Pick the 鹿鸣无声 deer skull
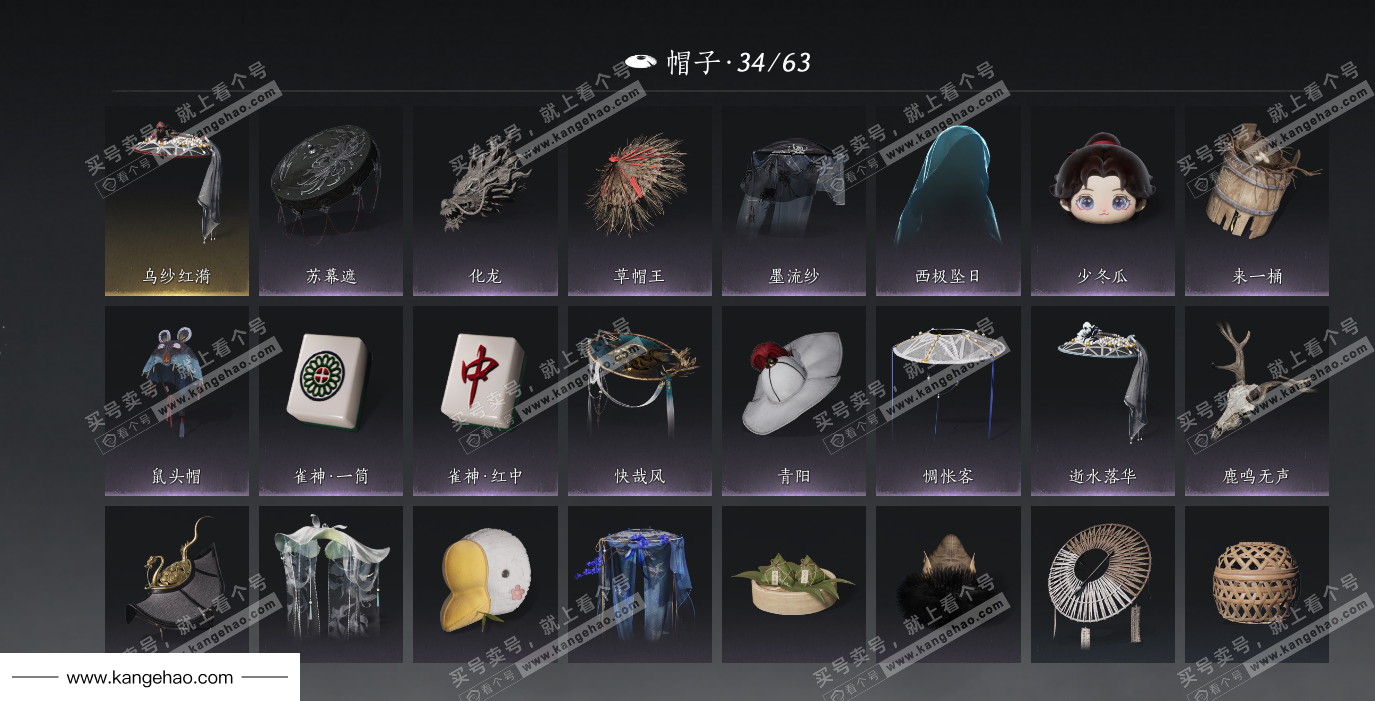Screen dimensions: 1375x701 click(1257, 401)
